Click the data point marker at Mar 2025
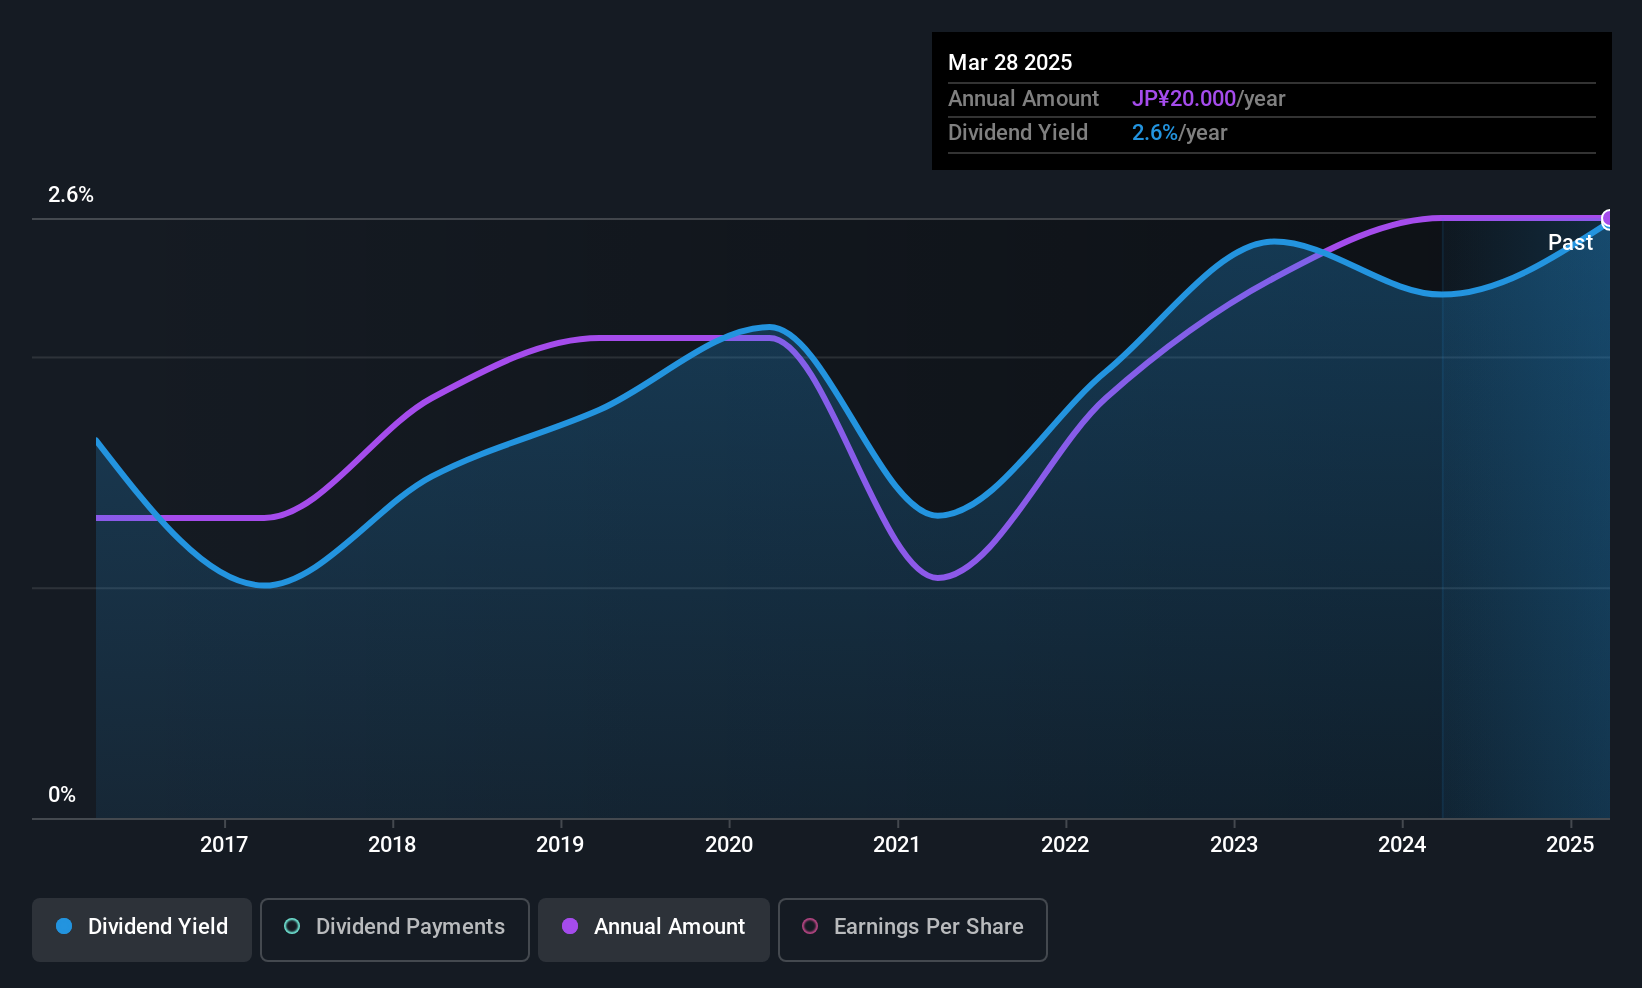Screen dimensions: 1642x988 coord(1608,219)
